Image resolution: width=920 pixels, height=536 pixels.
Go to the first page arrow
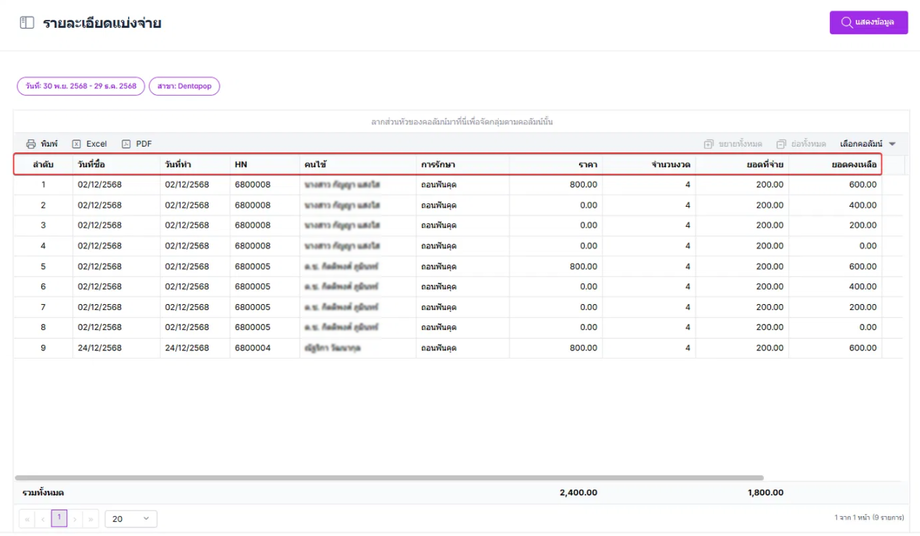27,519
